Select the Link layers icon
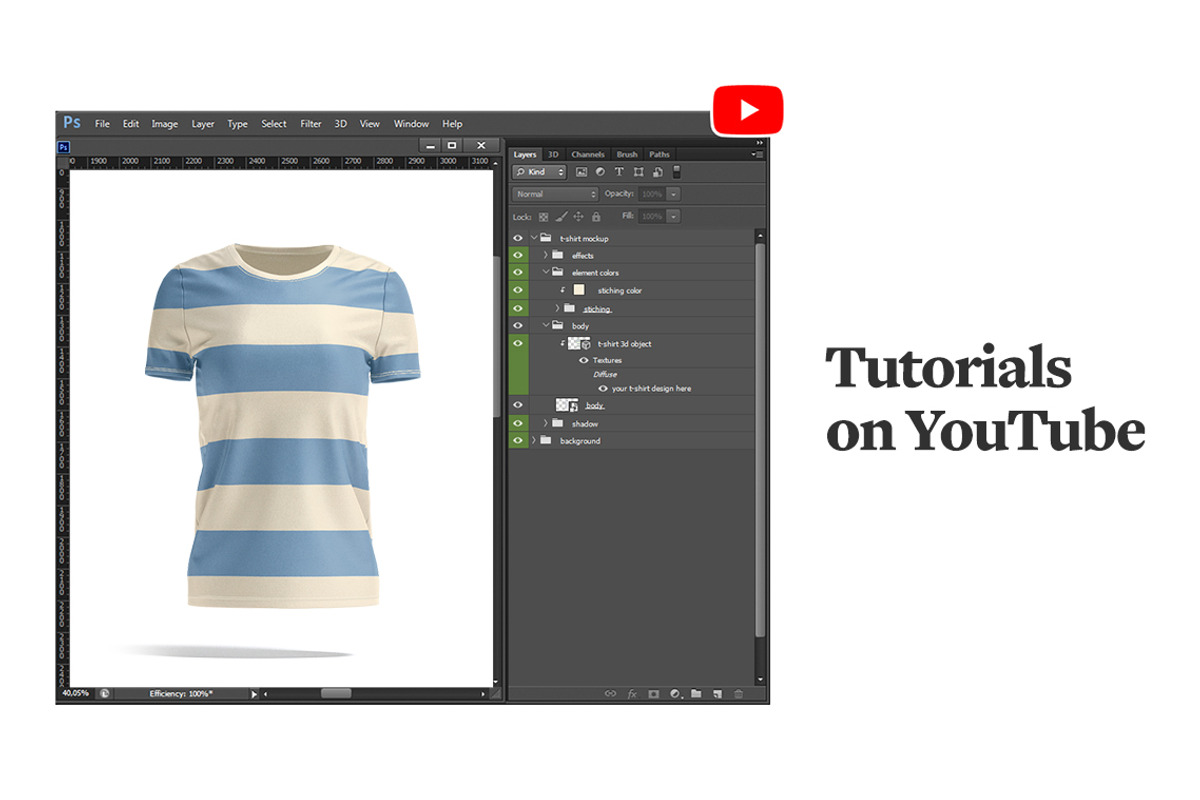Viewport: 1200px width, 800px height. [x=612, y=693]
